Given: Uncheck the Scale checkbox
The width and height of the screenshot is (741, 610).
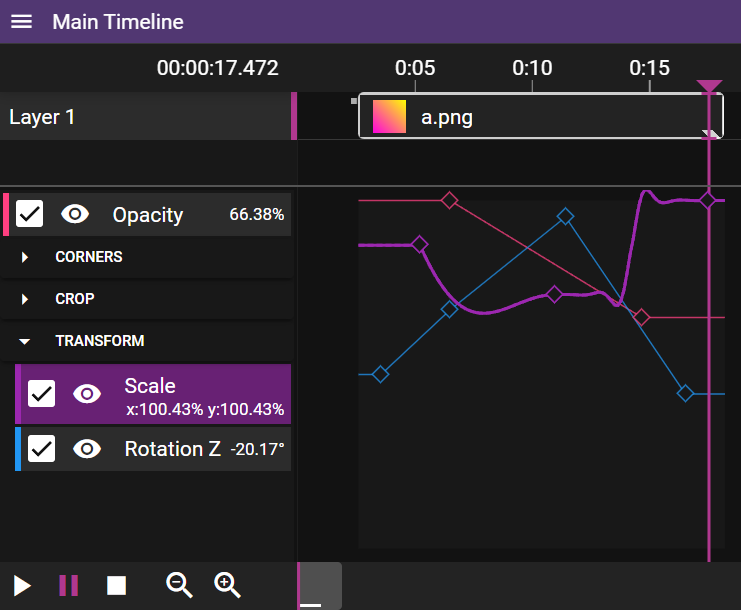Looking at the screenshot, I should click(42, 393).
